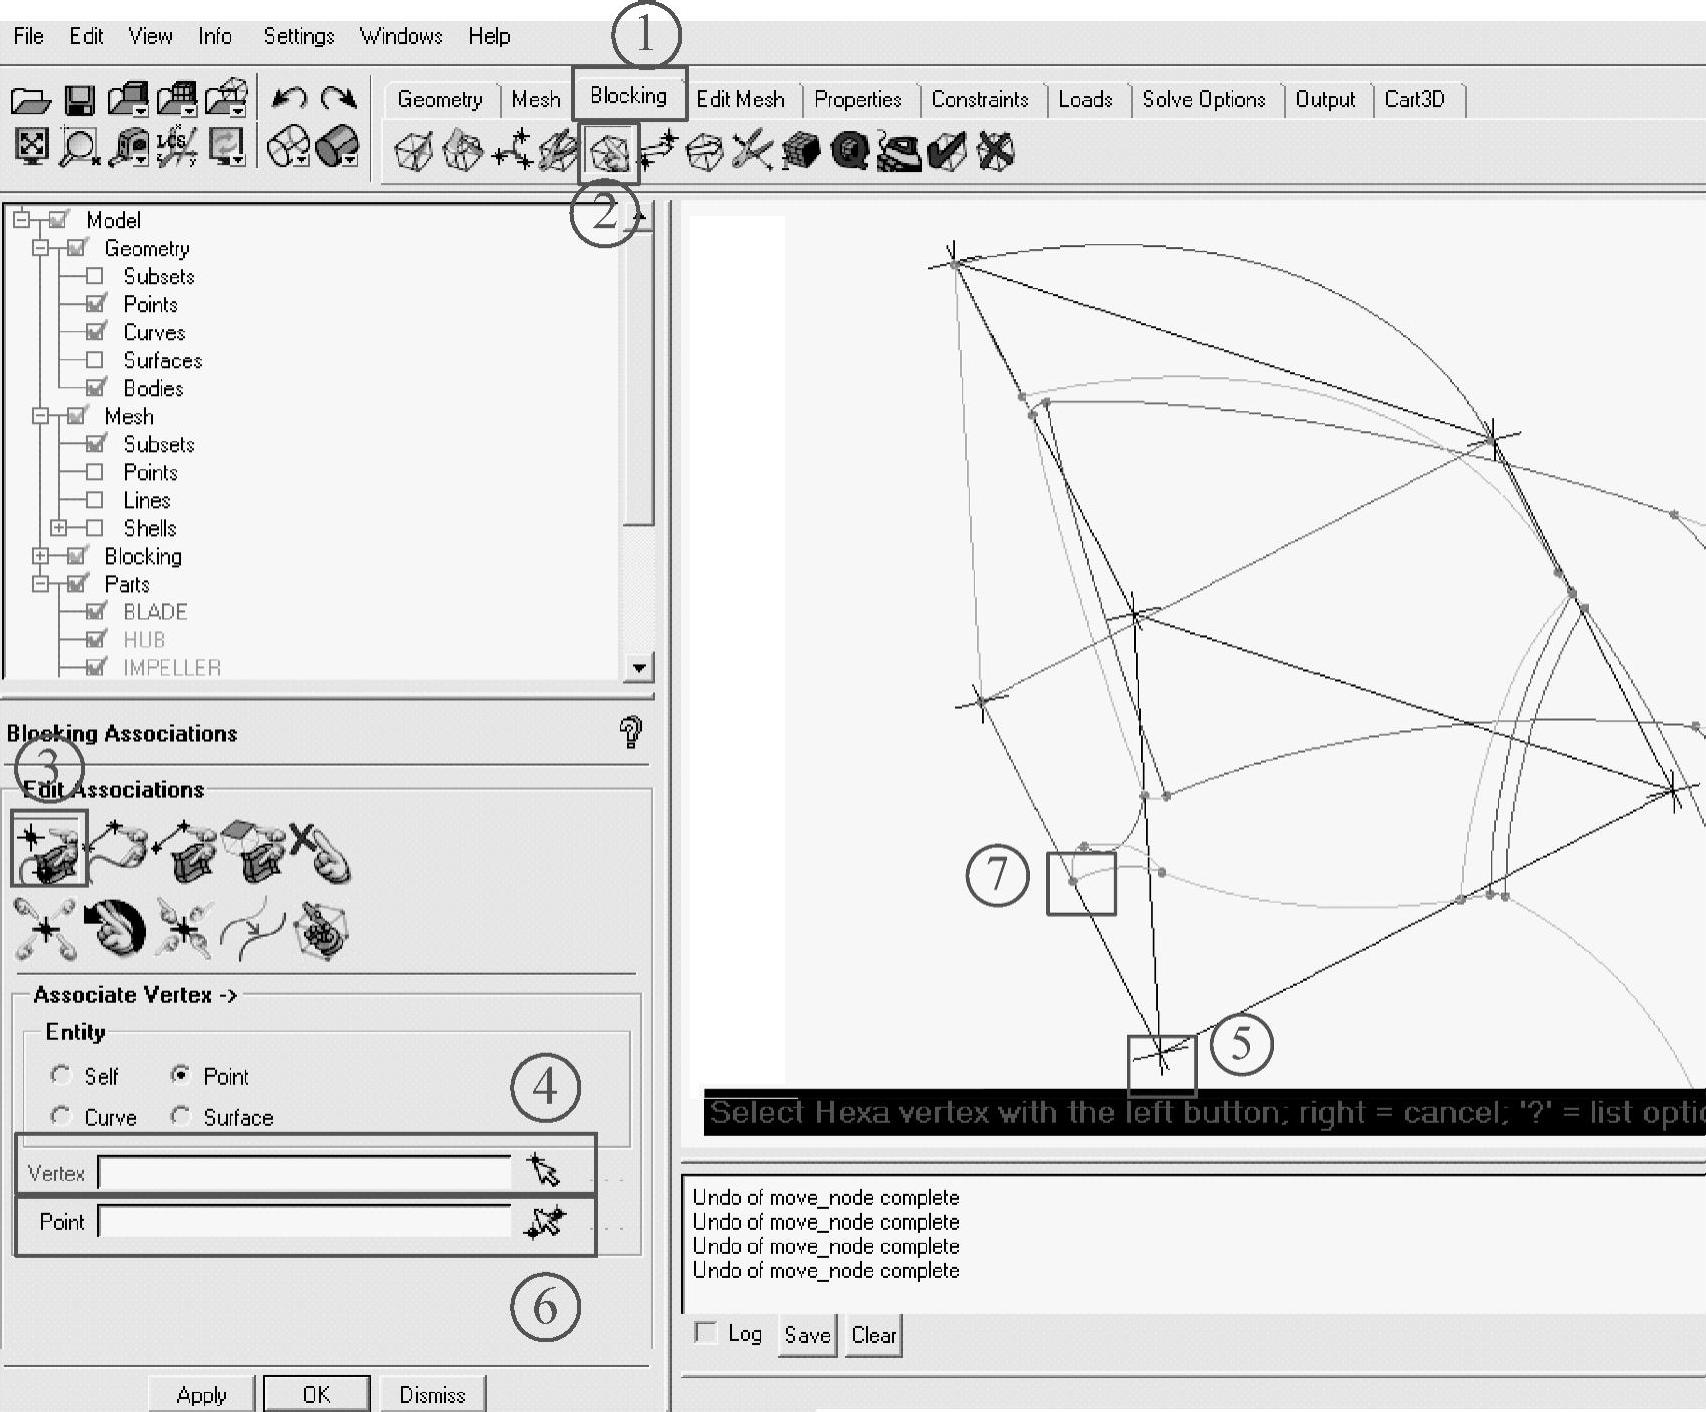Select the Associate Face to Surface icon
Screen dimensions: 1706x1412
pyautogui.click(x=253, y=850)
